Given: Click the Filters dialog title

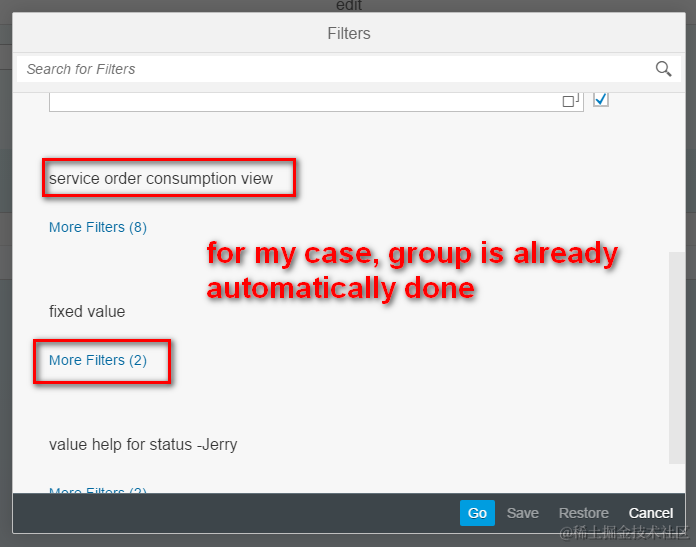Looking at the screenshot, I should pyautogui.click(x=349, y=33).
